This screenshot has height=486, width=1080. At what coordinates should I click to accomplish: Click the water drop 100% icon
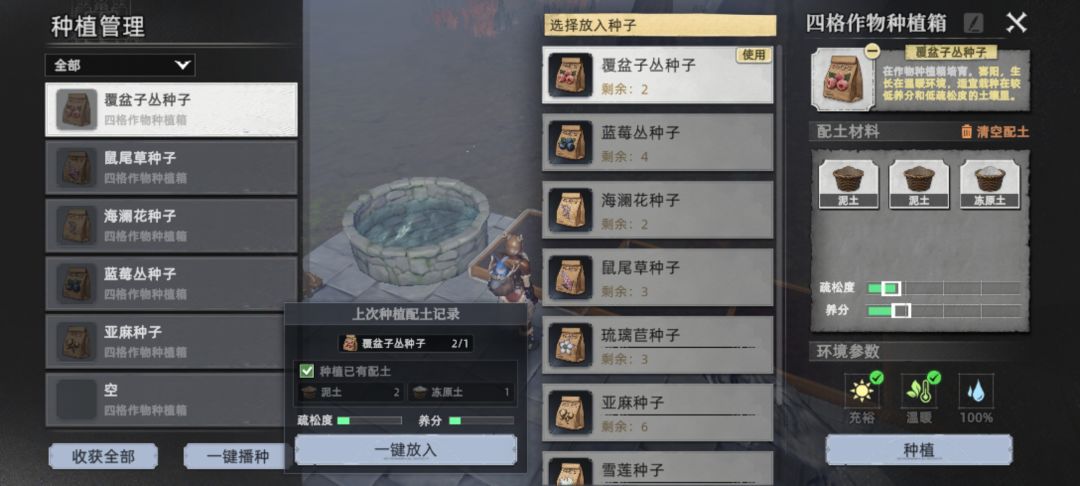[x=975, y=390]
